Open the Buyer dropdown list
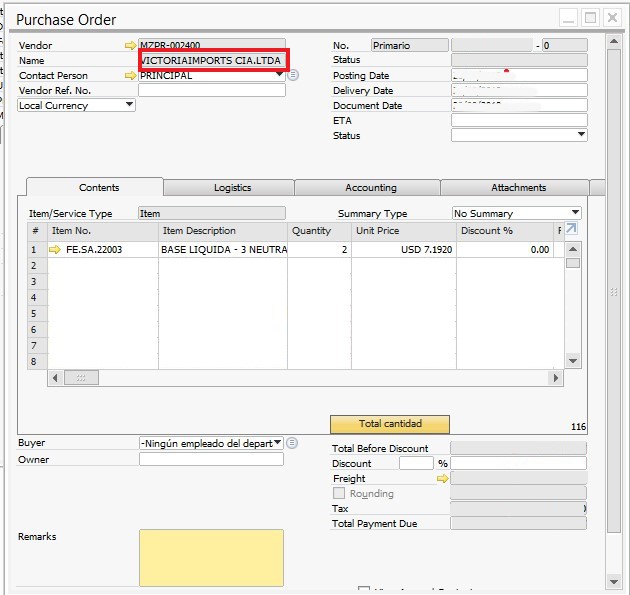 [x=277, y=443]
